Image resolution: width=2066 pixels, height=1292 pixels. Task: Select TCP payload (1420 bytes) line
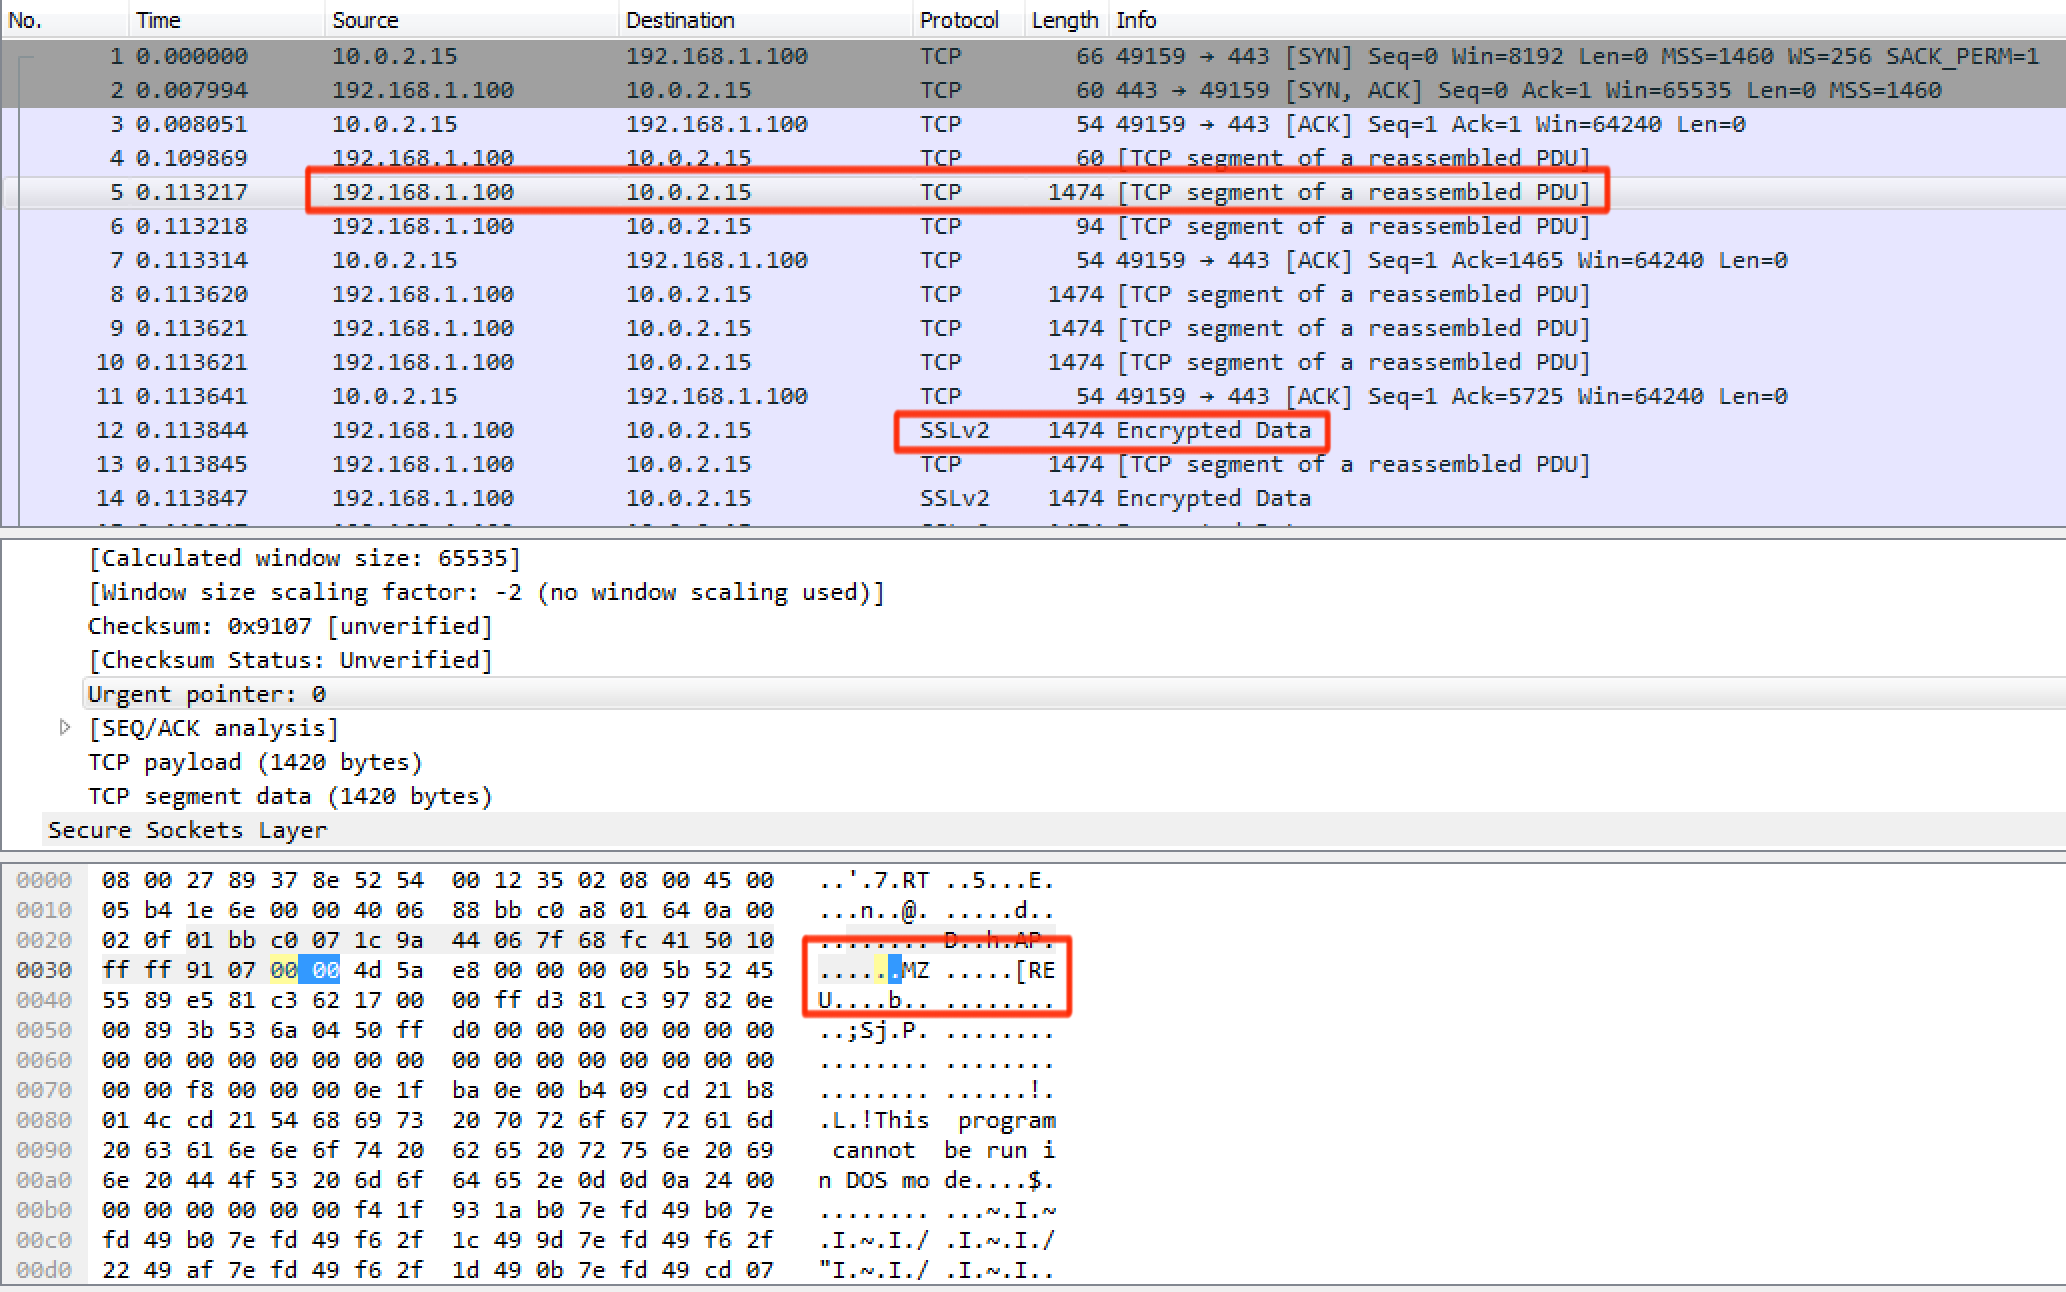point(255,762)
